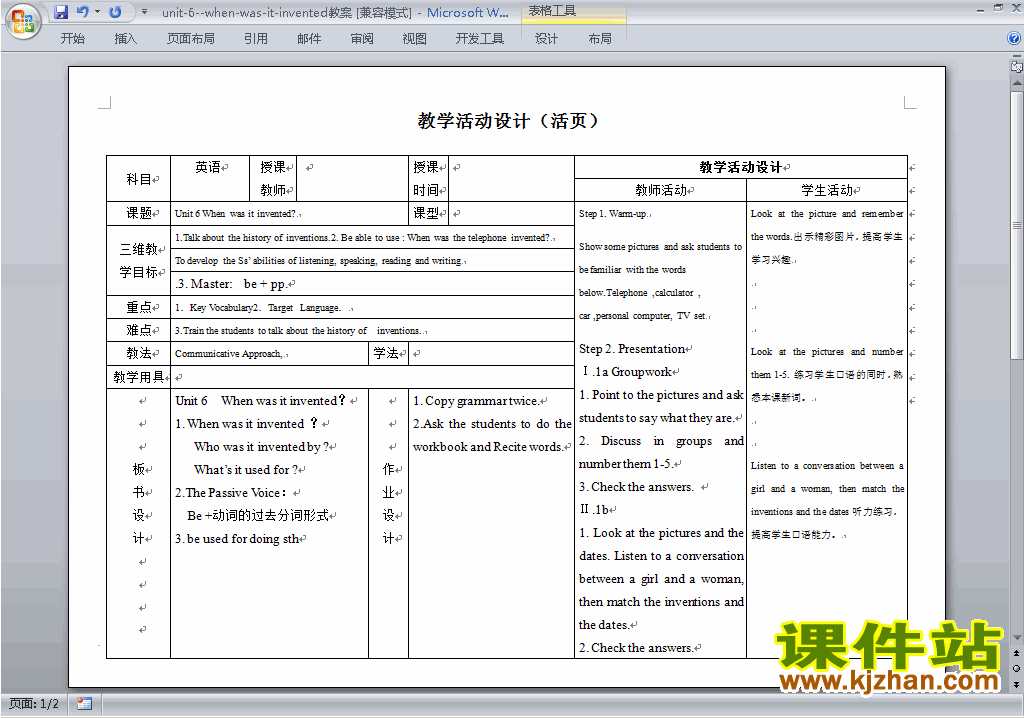
Task: Click the 课型 label cell
Action: [426, 214]
